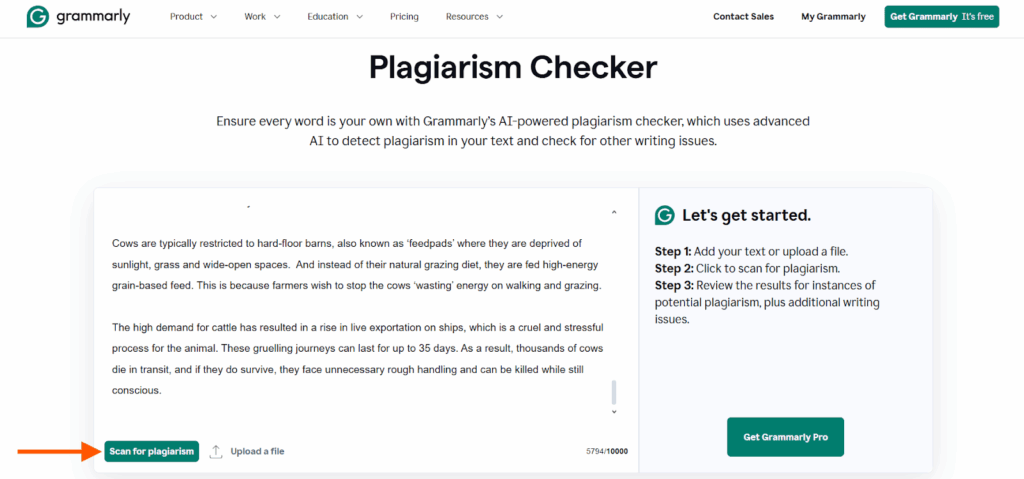Open the Resources dropdown chevron

(x=500, y=17)
